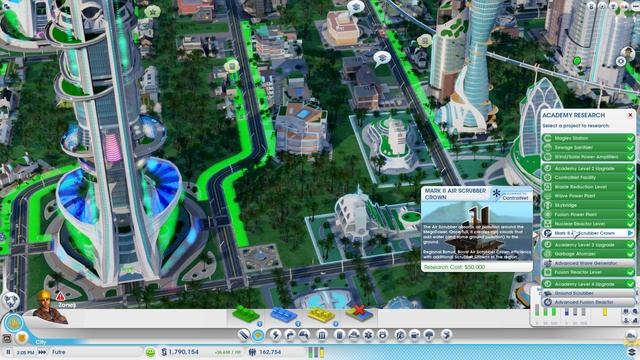Show info for the residential zone

(x=260, y=324)
